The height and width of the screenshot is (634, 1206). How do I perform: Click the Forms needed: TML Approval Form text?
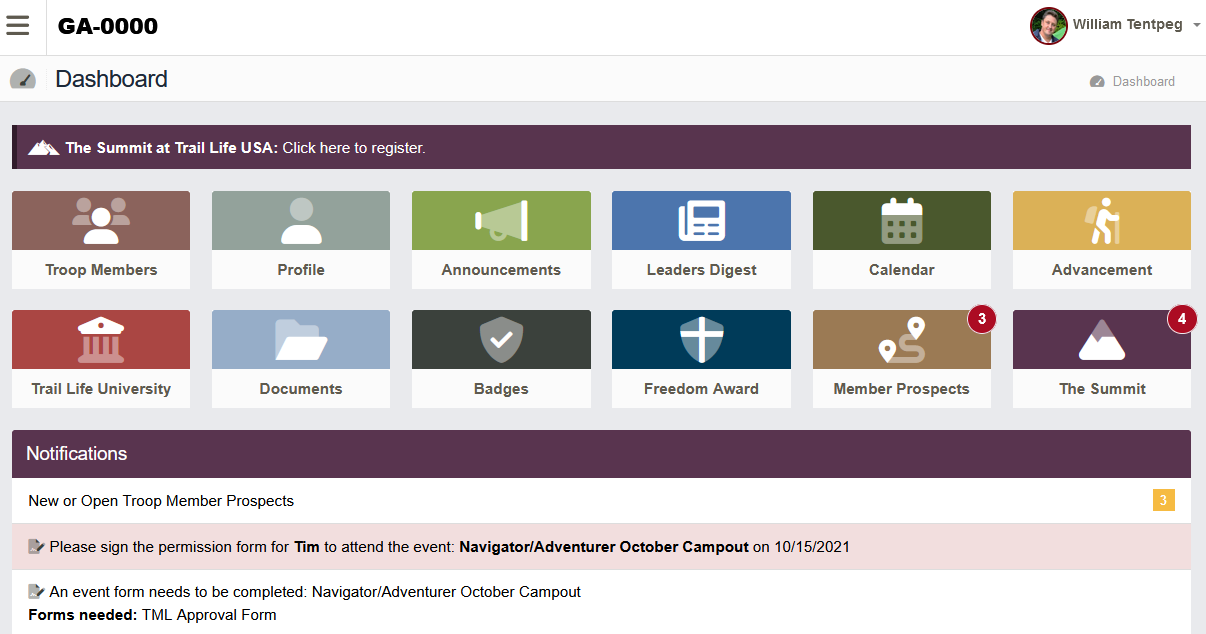(x=152, y=615)
